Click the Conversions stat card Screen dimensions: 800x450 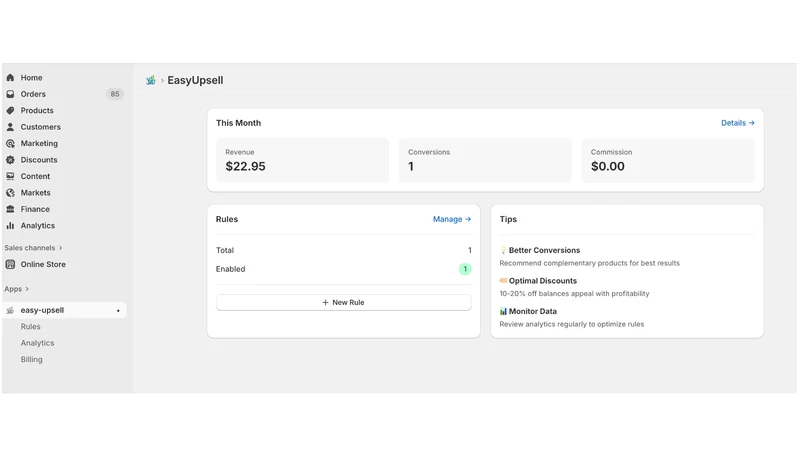[x=485, y=160]
